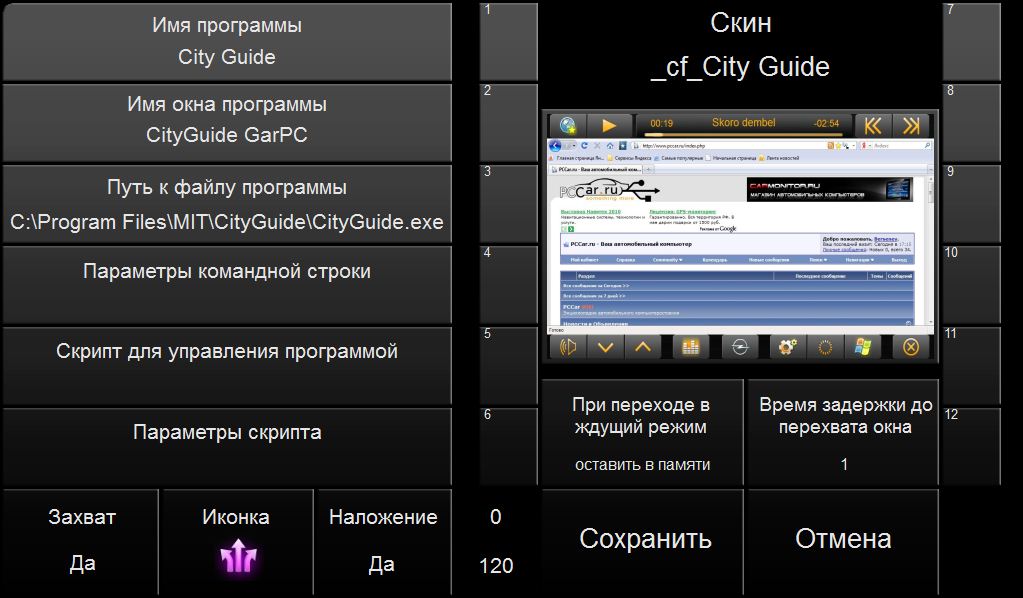Toggle the Наложение option set to Да
1023x598 pixels.
382,540
